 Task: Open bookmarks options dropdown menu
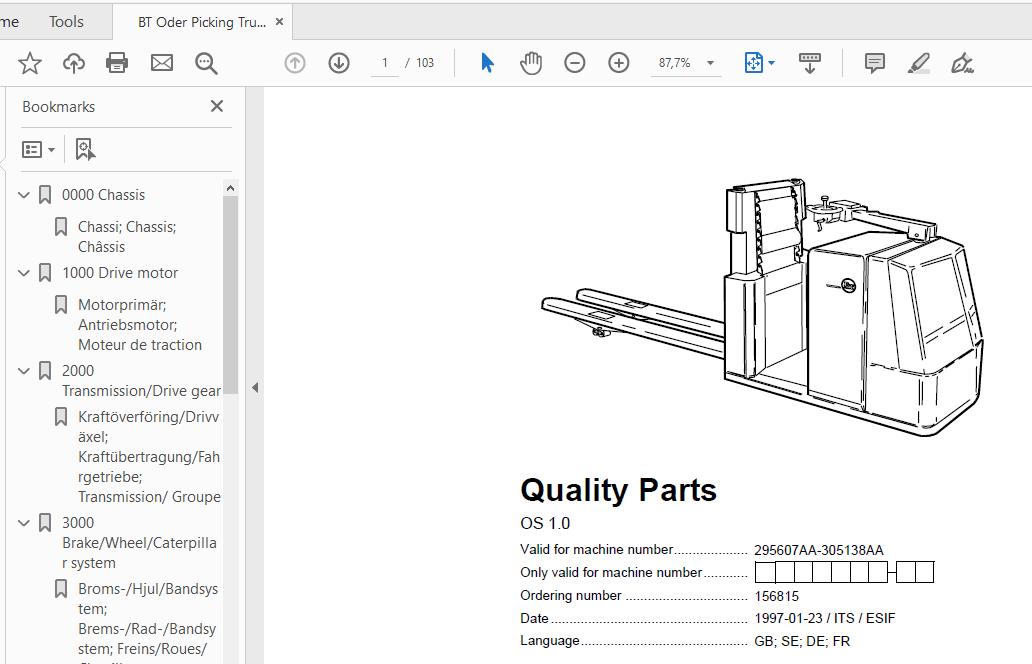click(39, 149)
